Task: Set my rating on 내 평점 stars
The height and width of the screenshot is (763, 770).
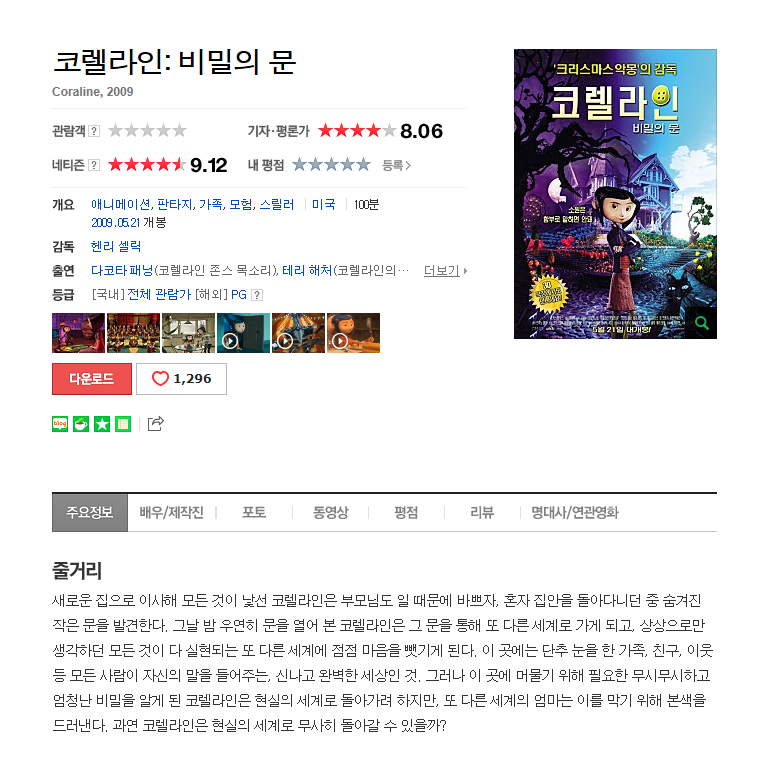Action: pyautogui.click(x=331, y=164)
